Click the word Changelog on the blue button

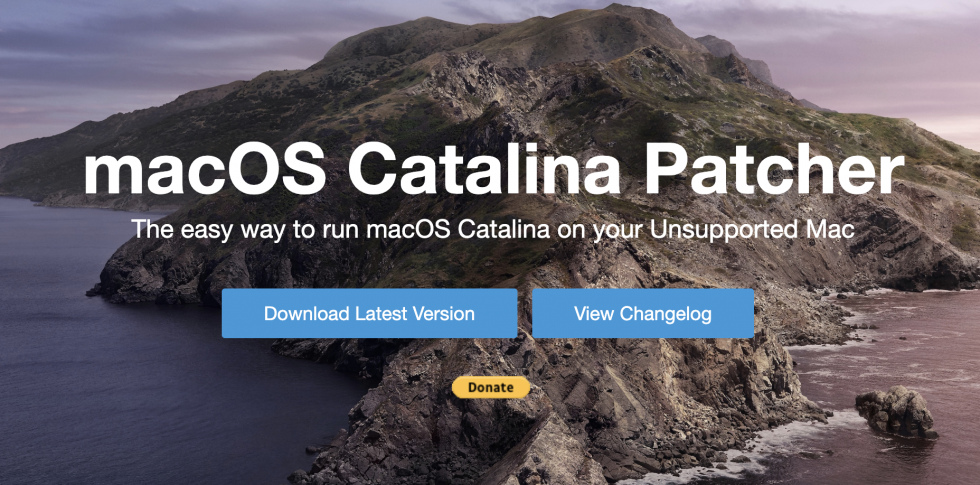(x=666, y=314)
